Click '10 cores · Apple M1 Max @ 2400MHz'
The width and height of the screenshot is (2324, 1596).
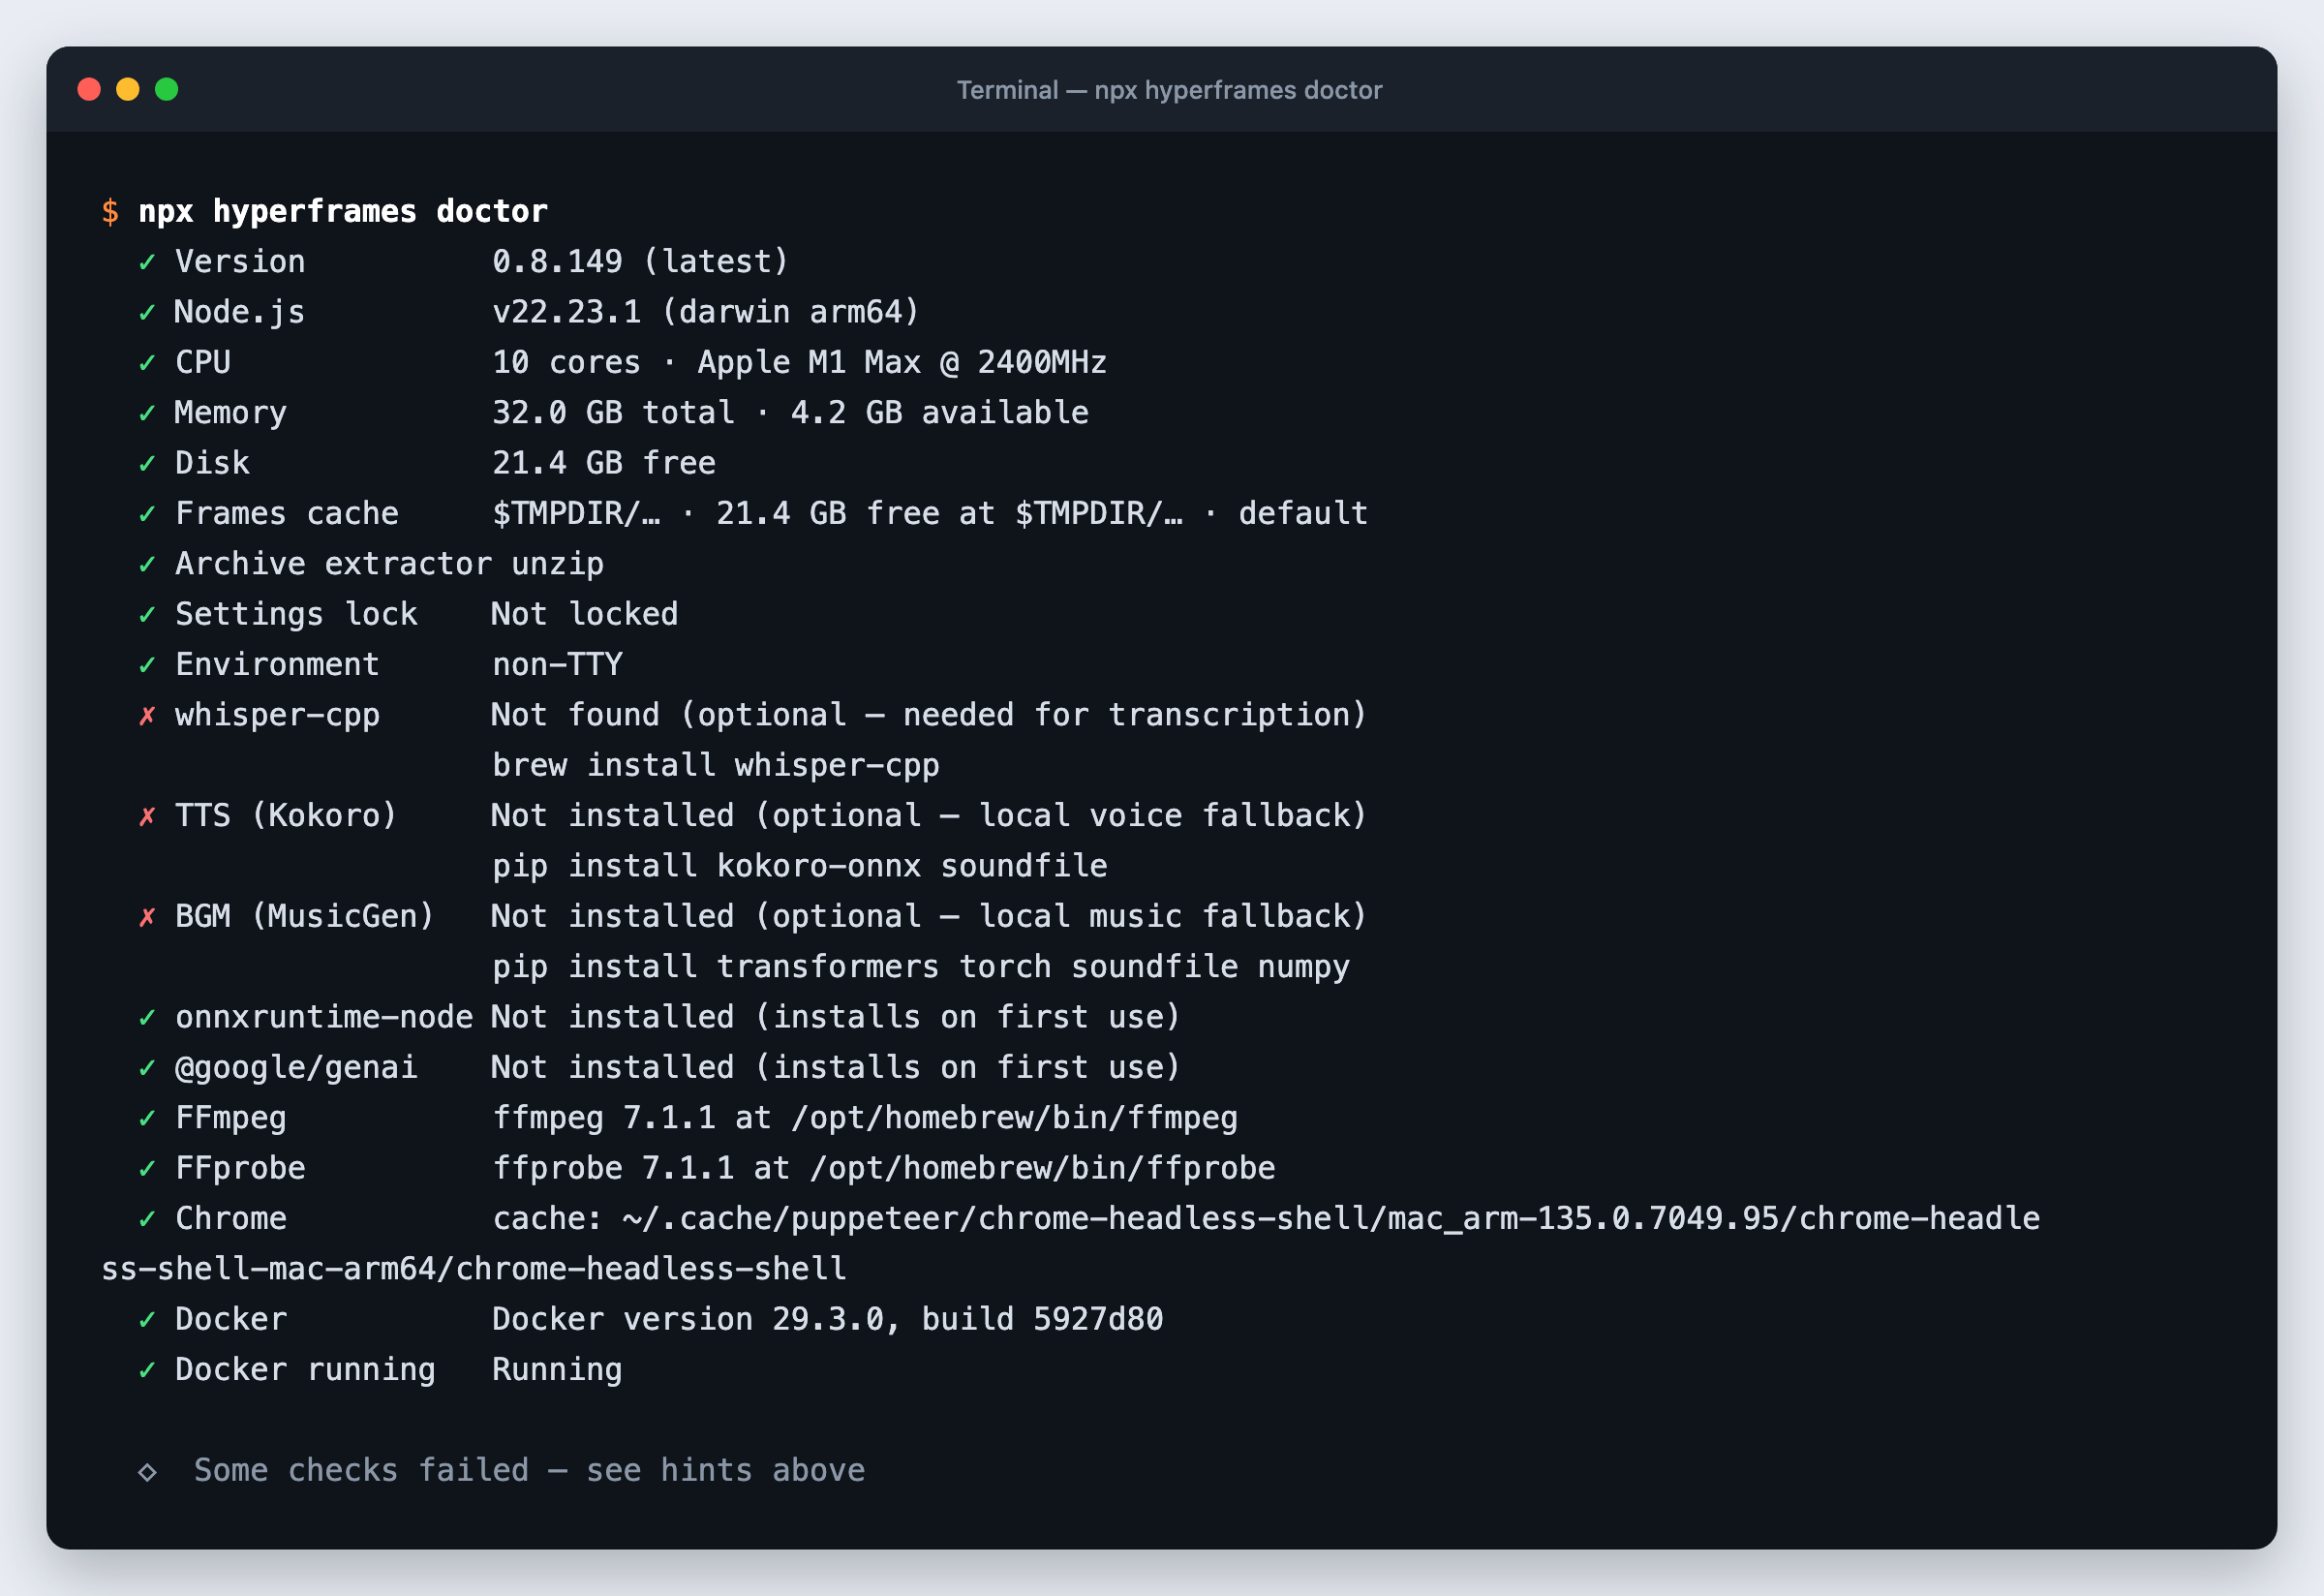(x=800, y=363)
